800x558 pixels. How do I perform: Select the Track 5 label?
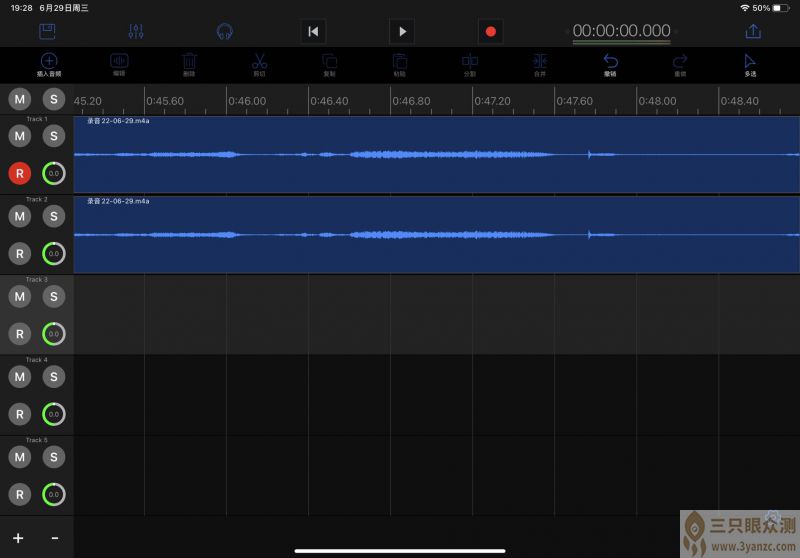pos(36,440)
